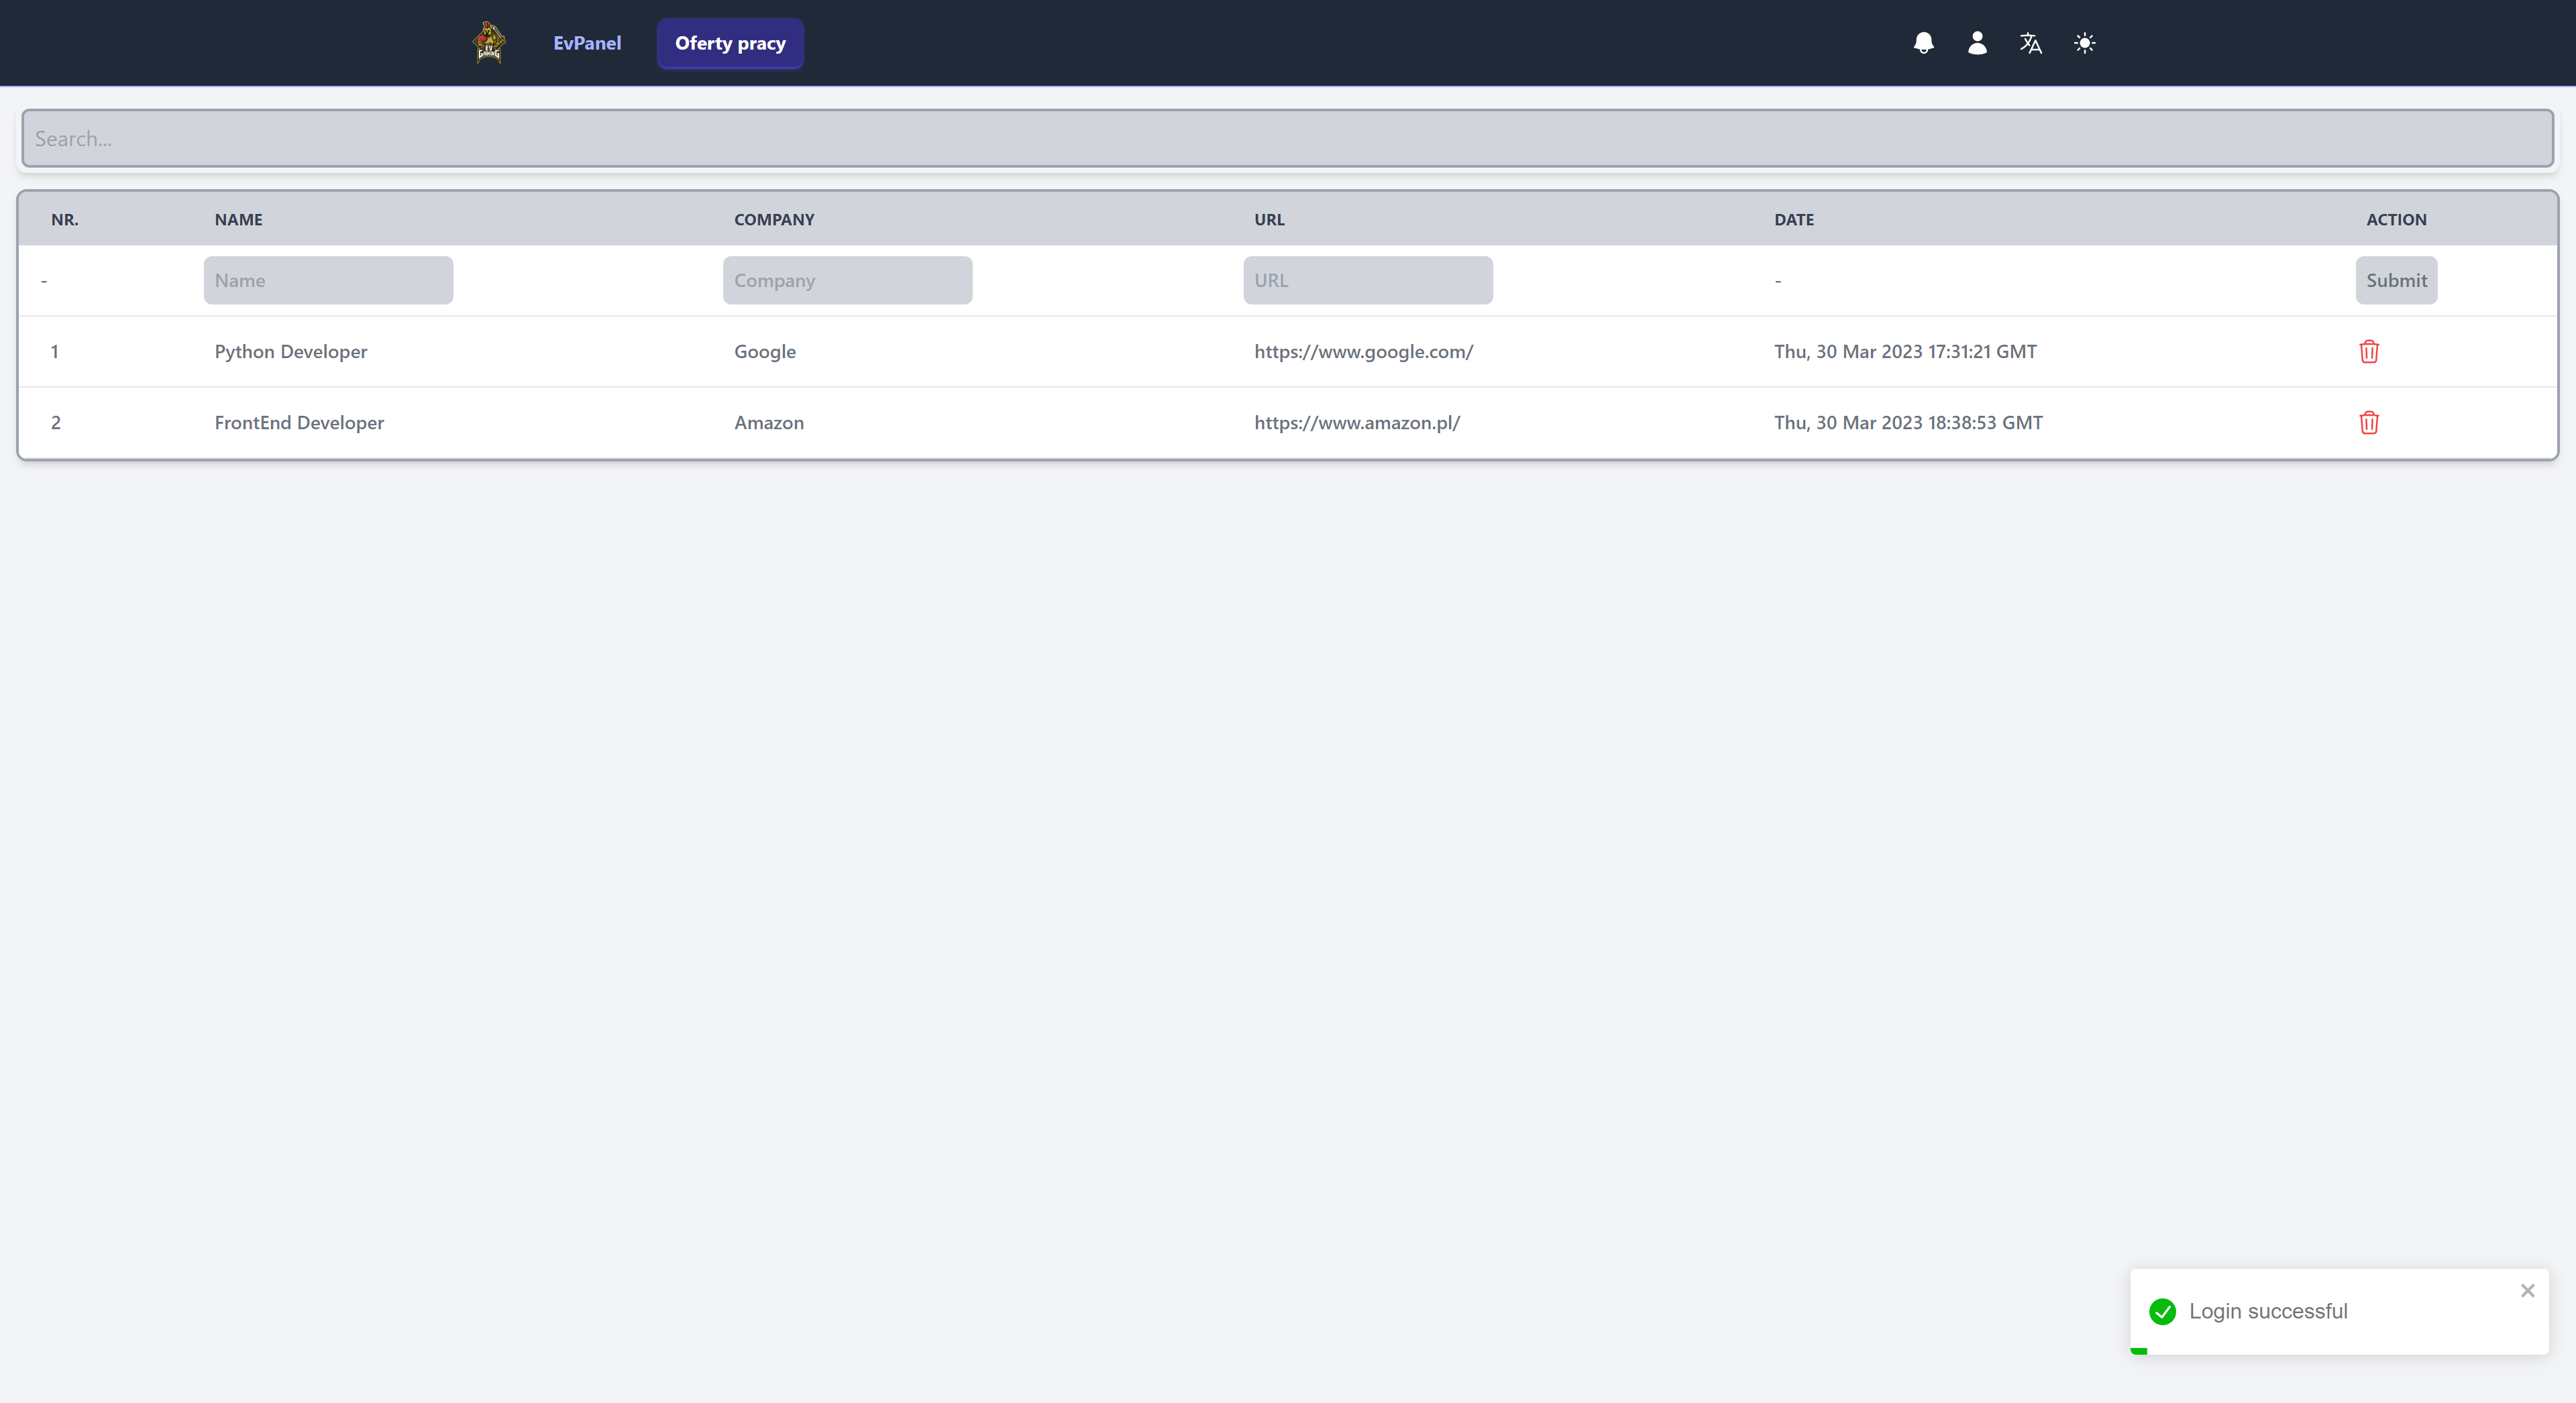Select the Google company cell

[765, 351]
